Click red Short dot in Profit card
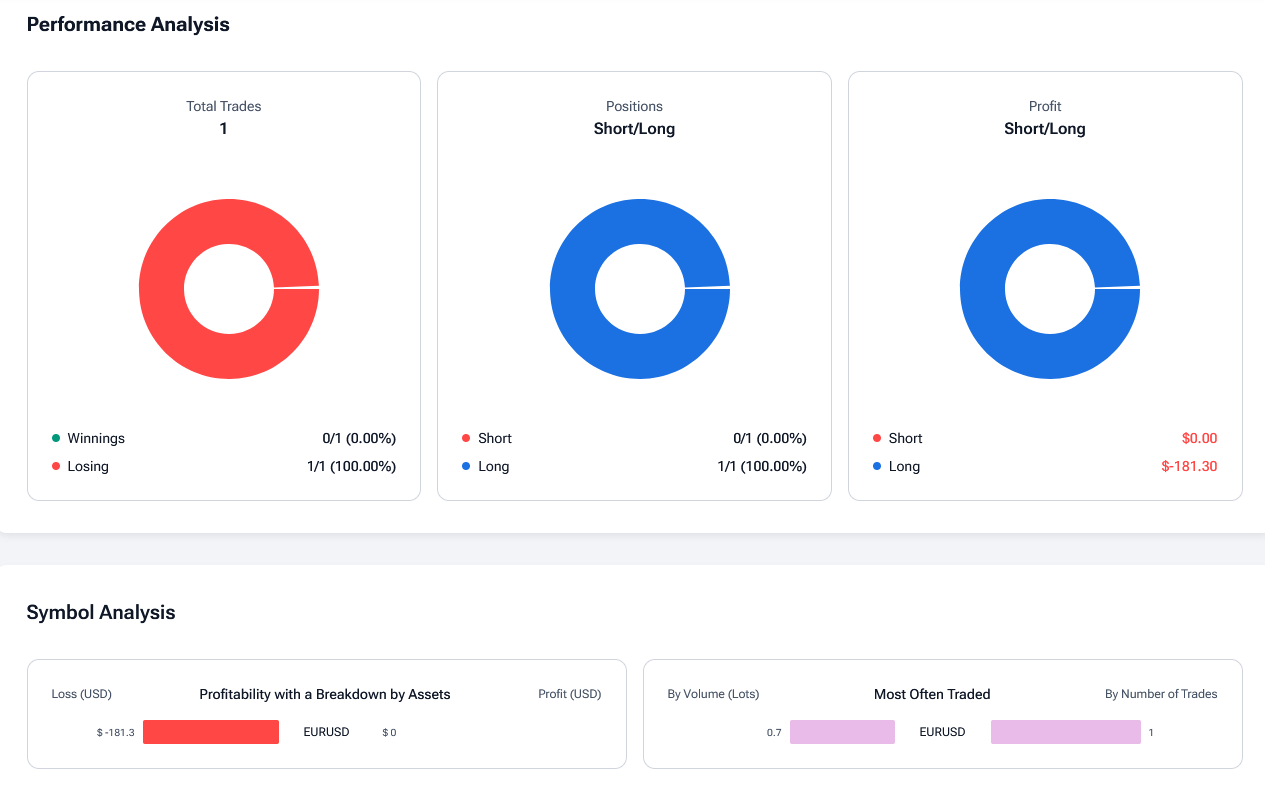This screenshot has width=1265, height=786. coord(877,438)
